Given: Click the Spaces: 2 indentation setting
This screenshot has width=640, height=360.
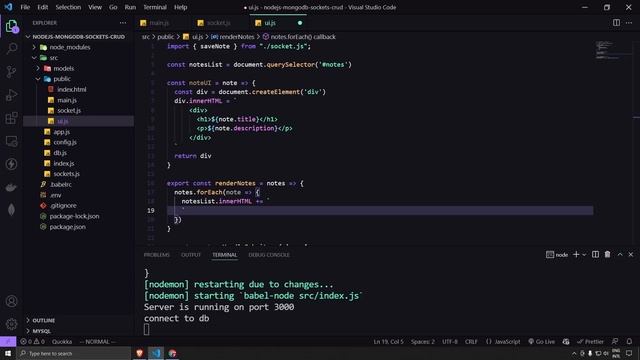Looking at the screenshot, I should 422,342.
